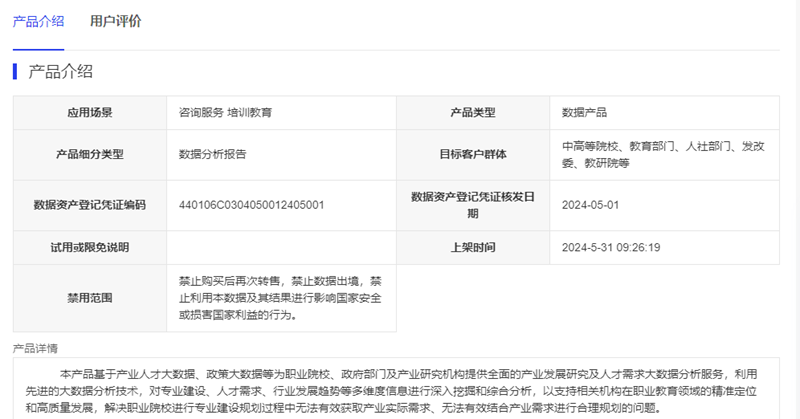This screenshot has height=419, width=800.
Task: Select the 产品介绍 tab
Action: 38,21
